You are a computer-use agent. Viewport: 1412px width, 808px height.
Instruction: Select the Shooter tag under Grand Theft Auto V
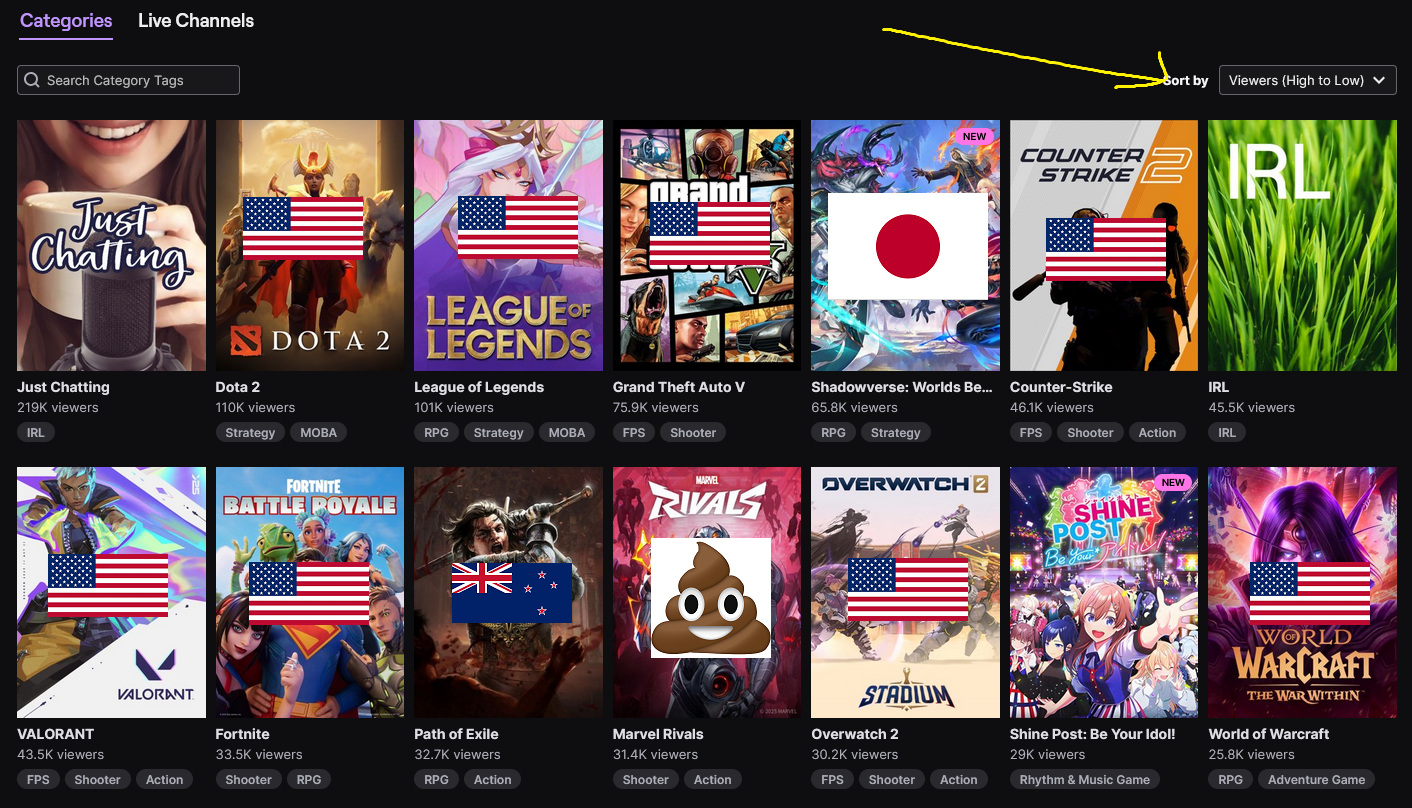click(693, 433)
